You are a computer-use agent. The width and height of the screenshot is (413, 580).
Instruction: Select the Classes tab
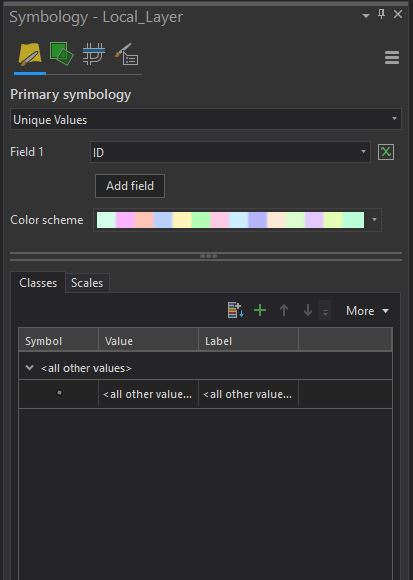[x=38, y=283]
